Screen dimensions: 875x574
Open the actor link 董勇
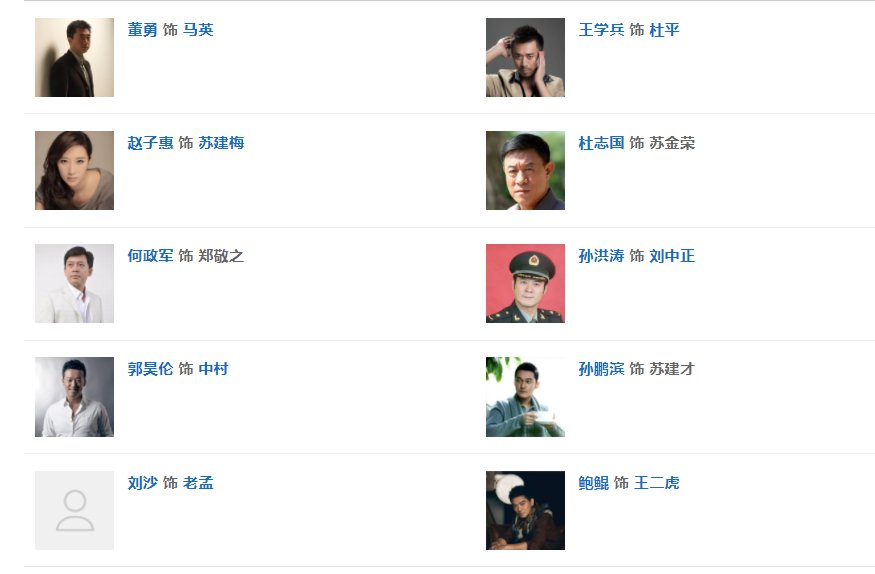tap(142, 30)
